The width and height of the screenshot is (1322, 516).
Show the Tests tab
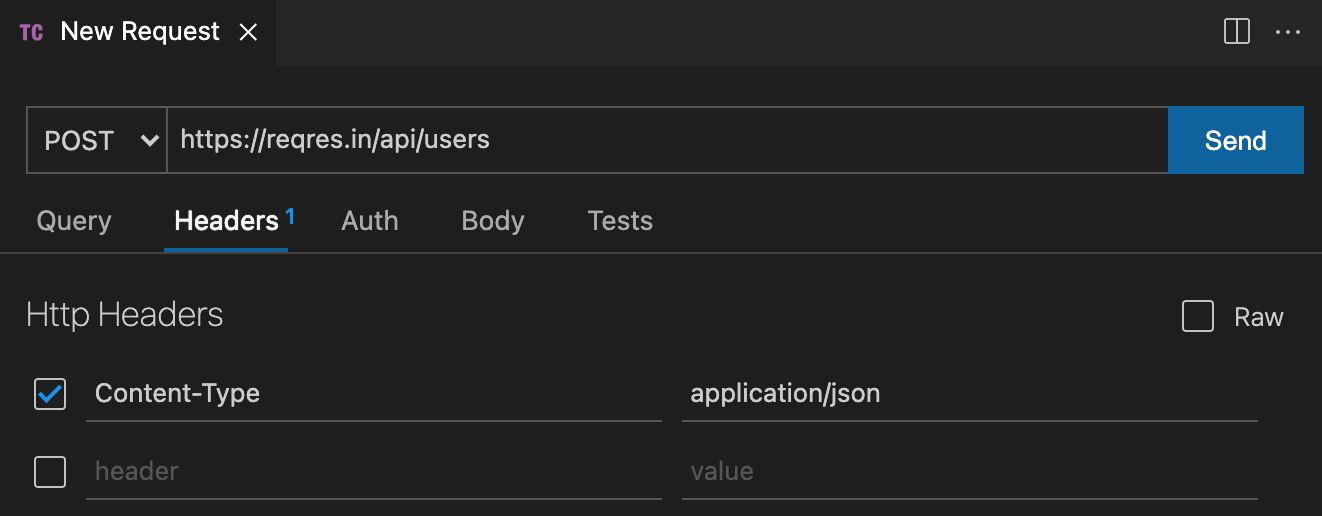620,221
